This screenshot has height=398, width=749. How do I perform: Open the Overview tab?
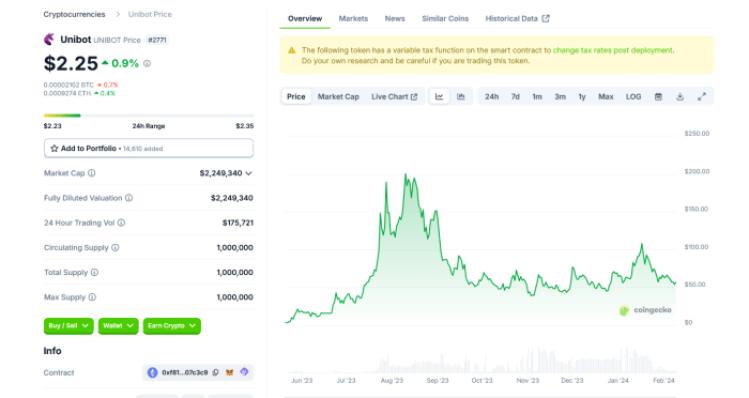(305, 19)
